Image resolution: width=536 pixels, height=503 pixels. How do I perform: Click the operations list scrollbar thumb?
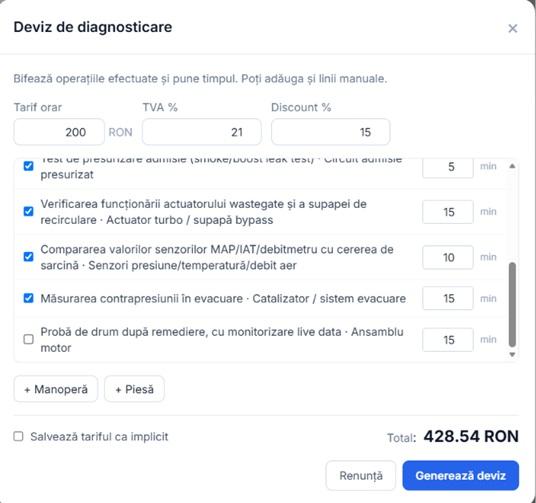point(512,305)
